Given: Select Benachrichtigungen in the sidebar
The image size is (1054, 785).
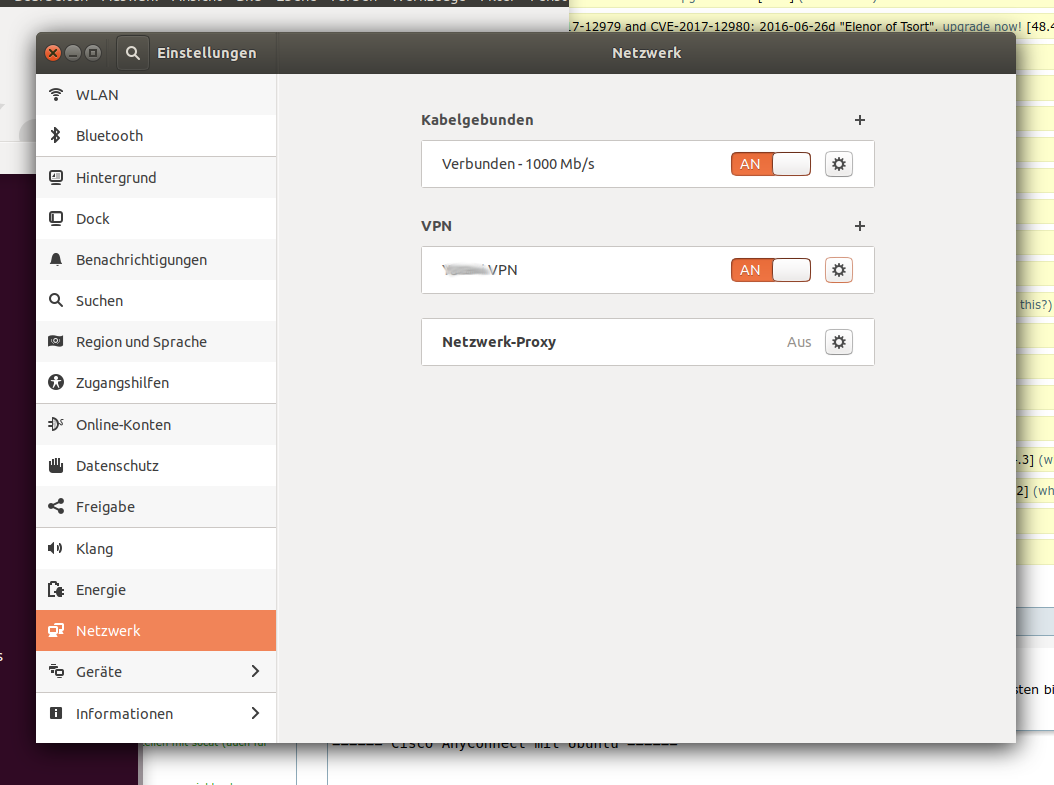Looking at the screenshot, I should tap(141, 260).
